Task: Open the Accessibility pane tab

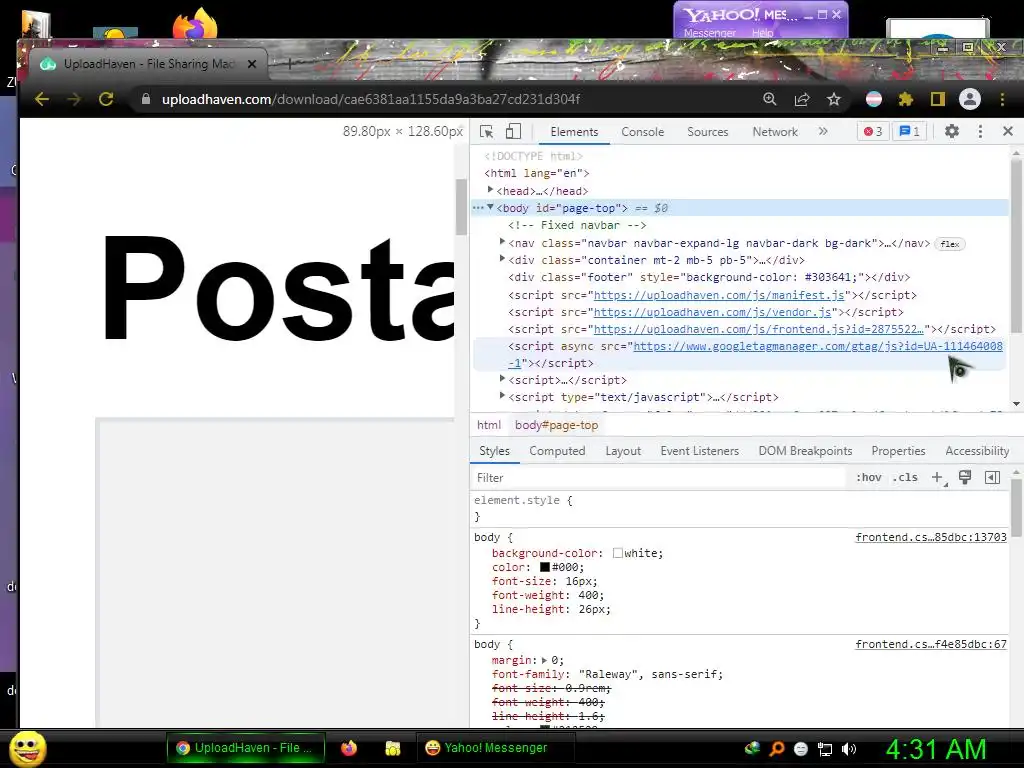Action: (x=977, y=451)
